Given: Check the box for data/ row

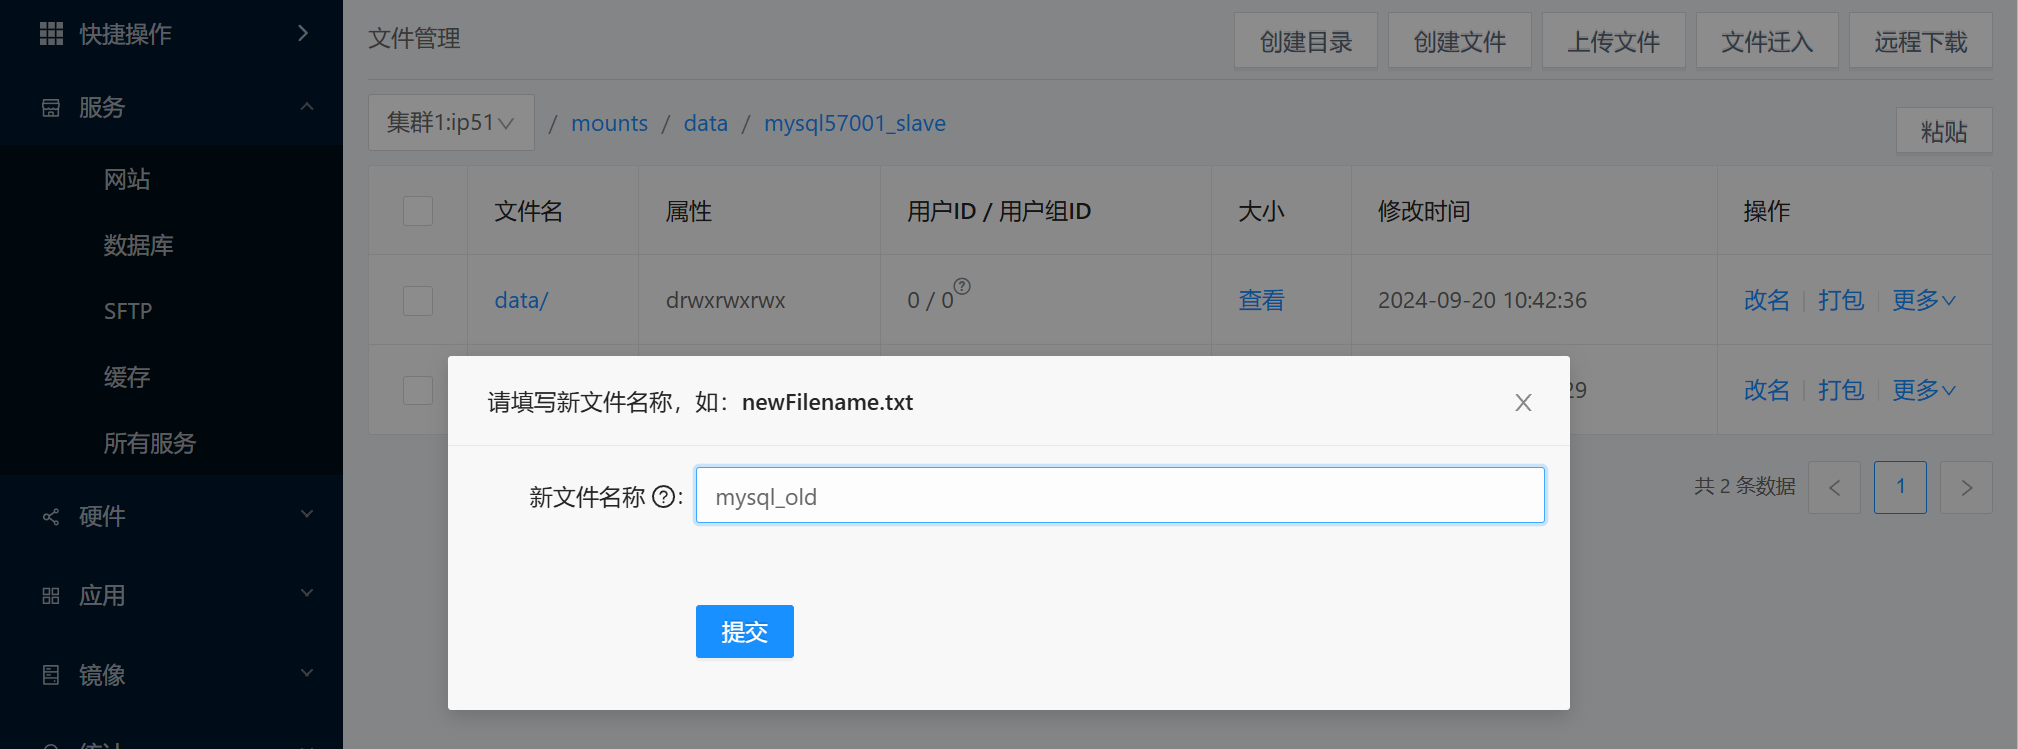Looking at the screenshot, I should 418,300.
